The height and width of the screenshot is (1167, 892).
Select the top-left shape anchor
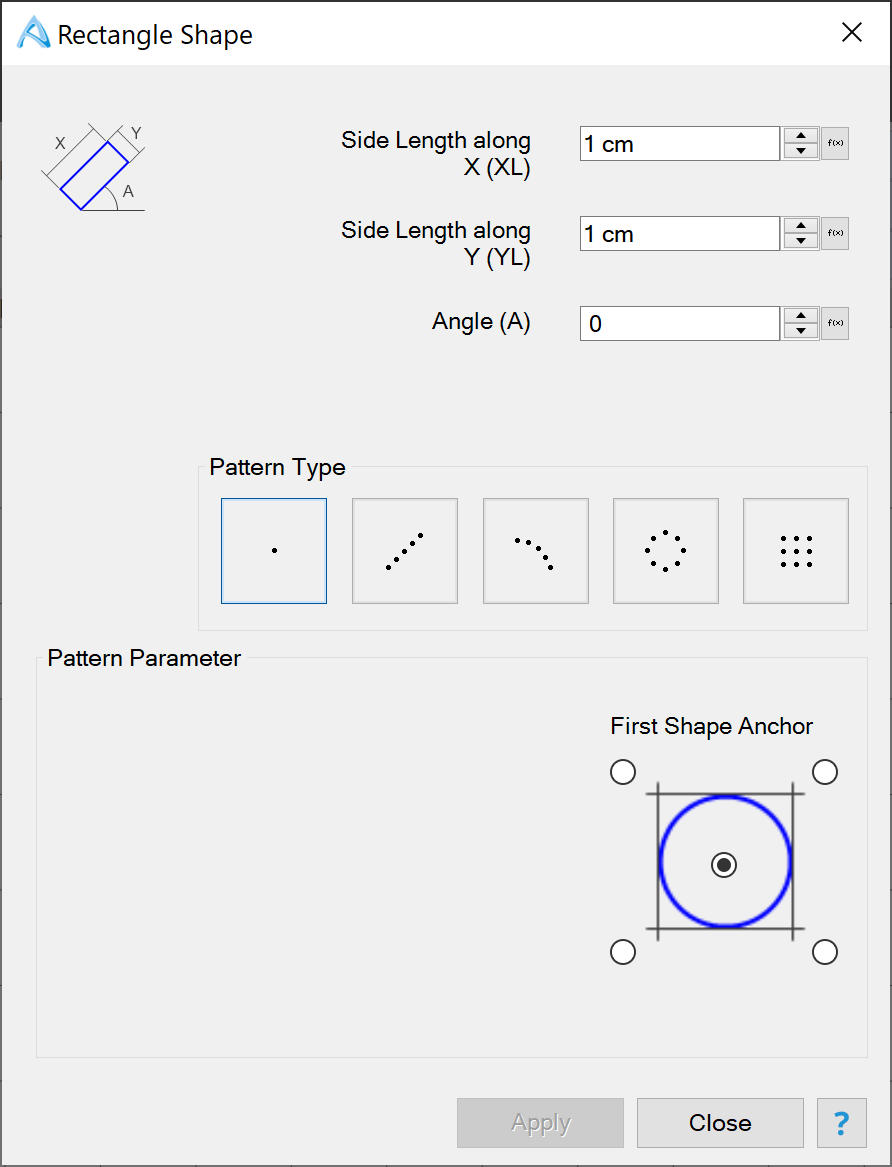coord(623,772)
